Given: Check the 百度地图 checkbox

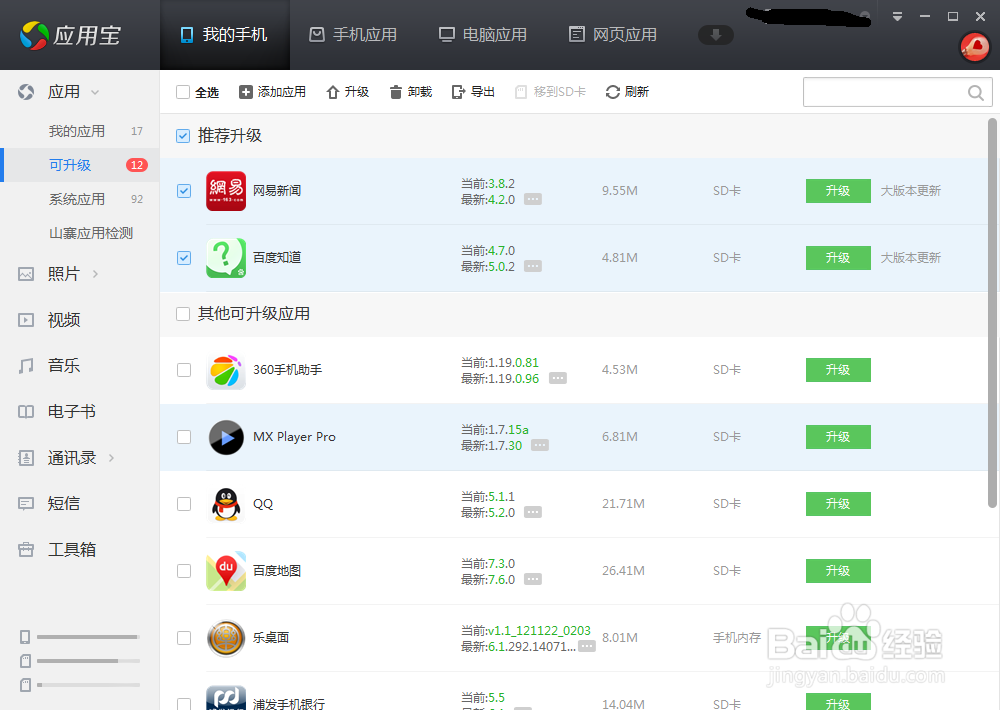Looking at the screenshot, I should point(184,571).
